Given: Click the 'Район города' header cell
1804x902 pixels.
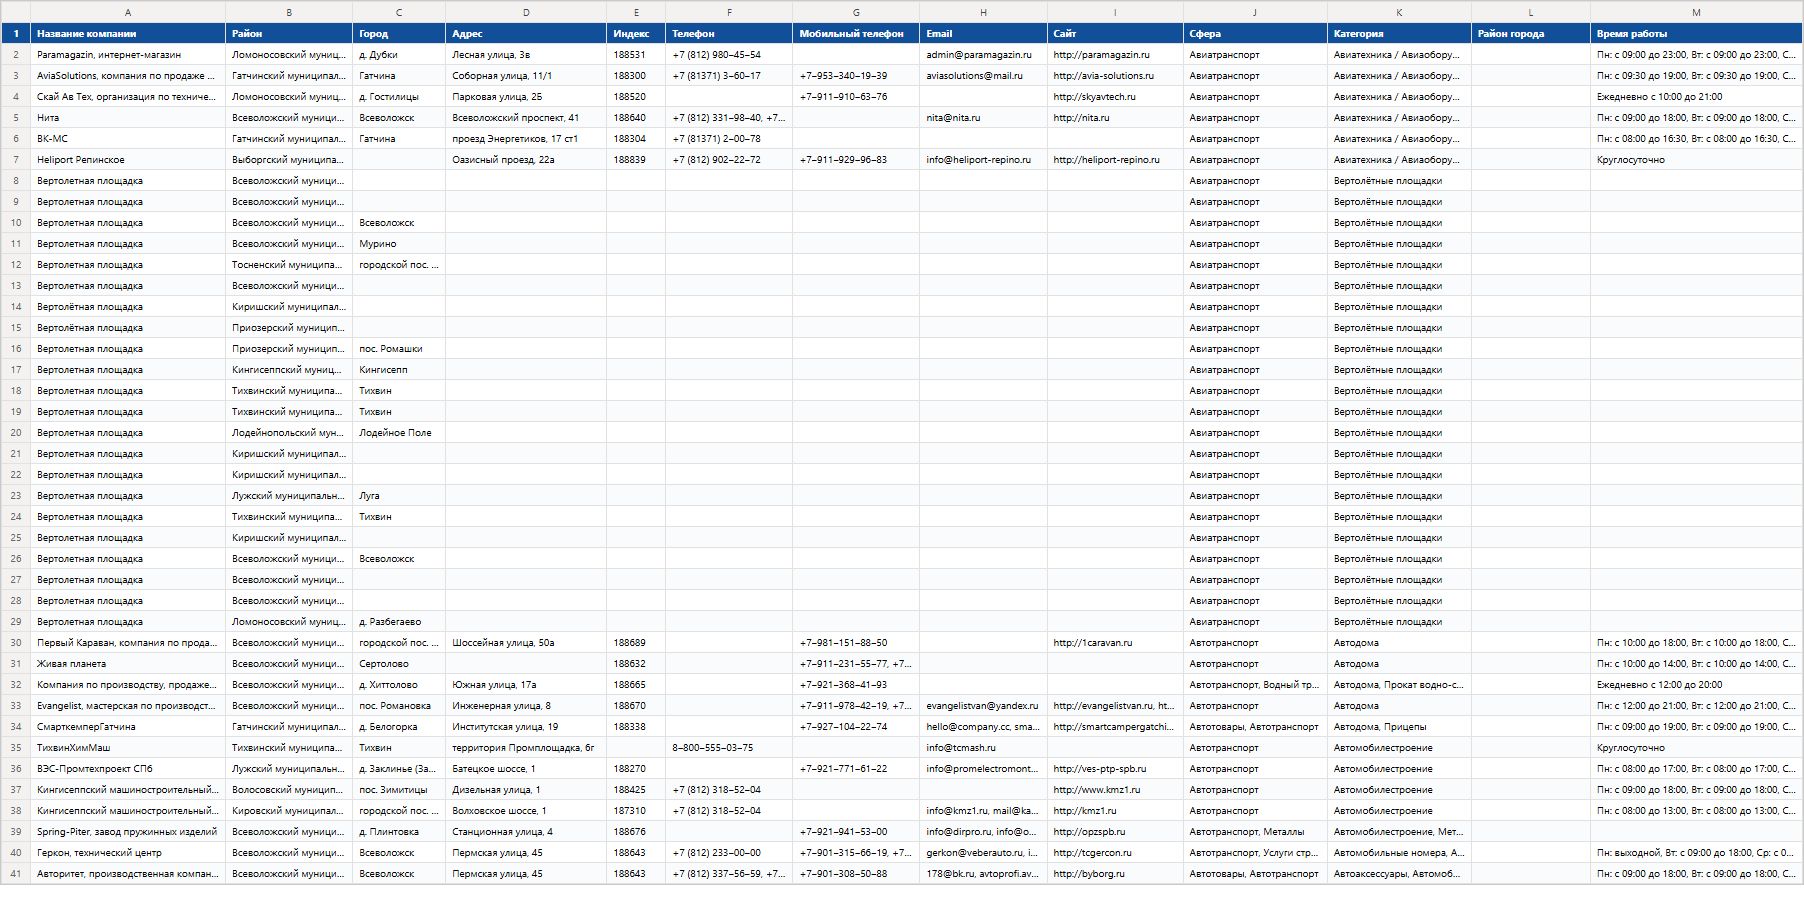Looking at the screenshot, I should pos(1531,34).
